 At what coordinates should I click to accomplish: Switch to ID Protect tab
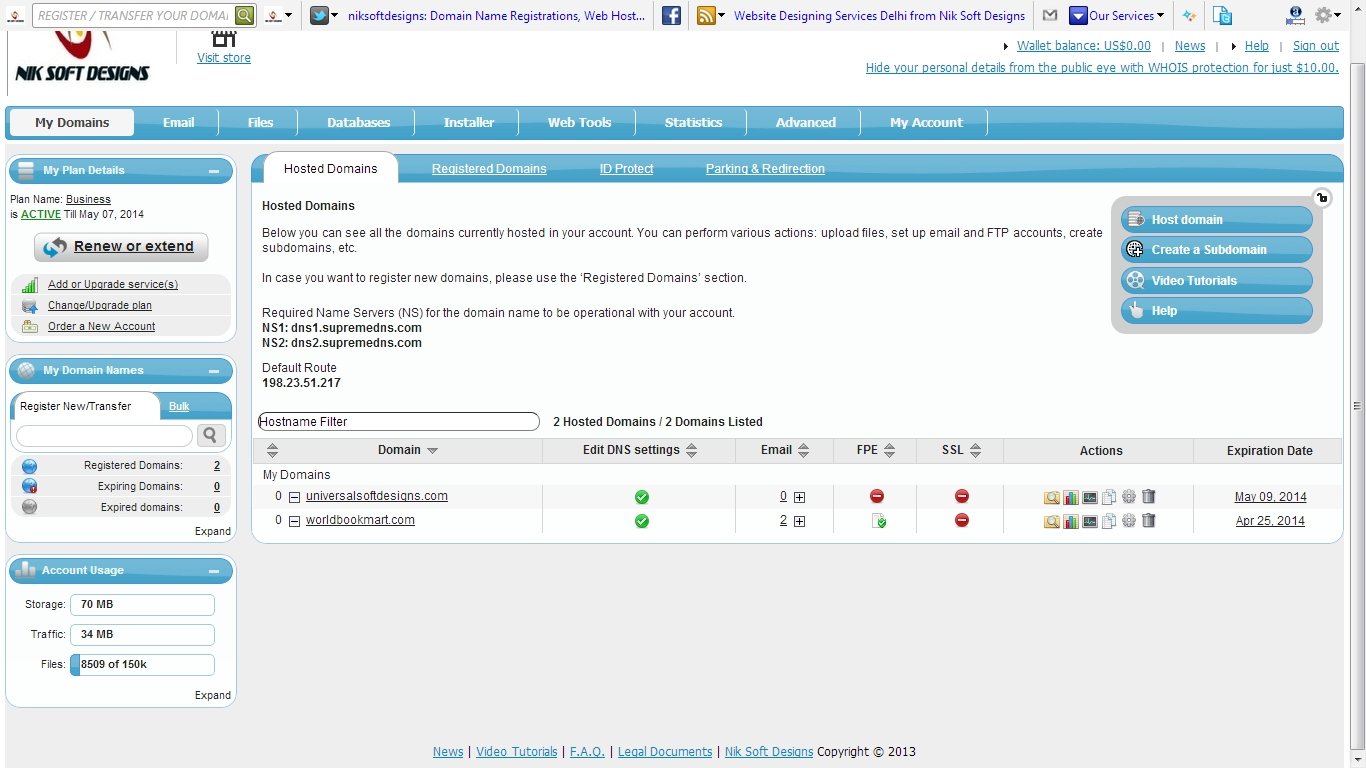point(626,169)
